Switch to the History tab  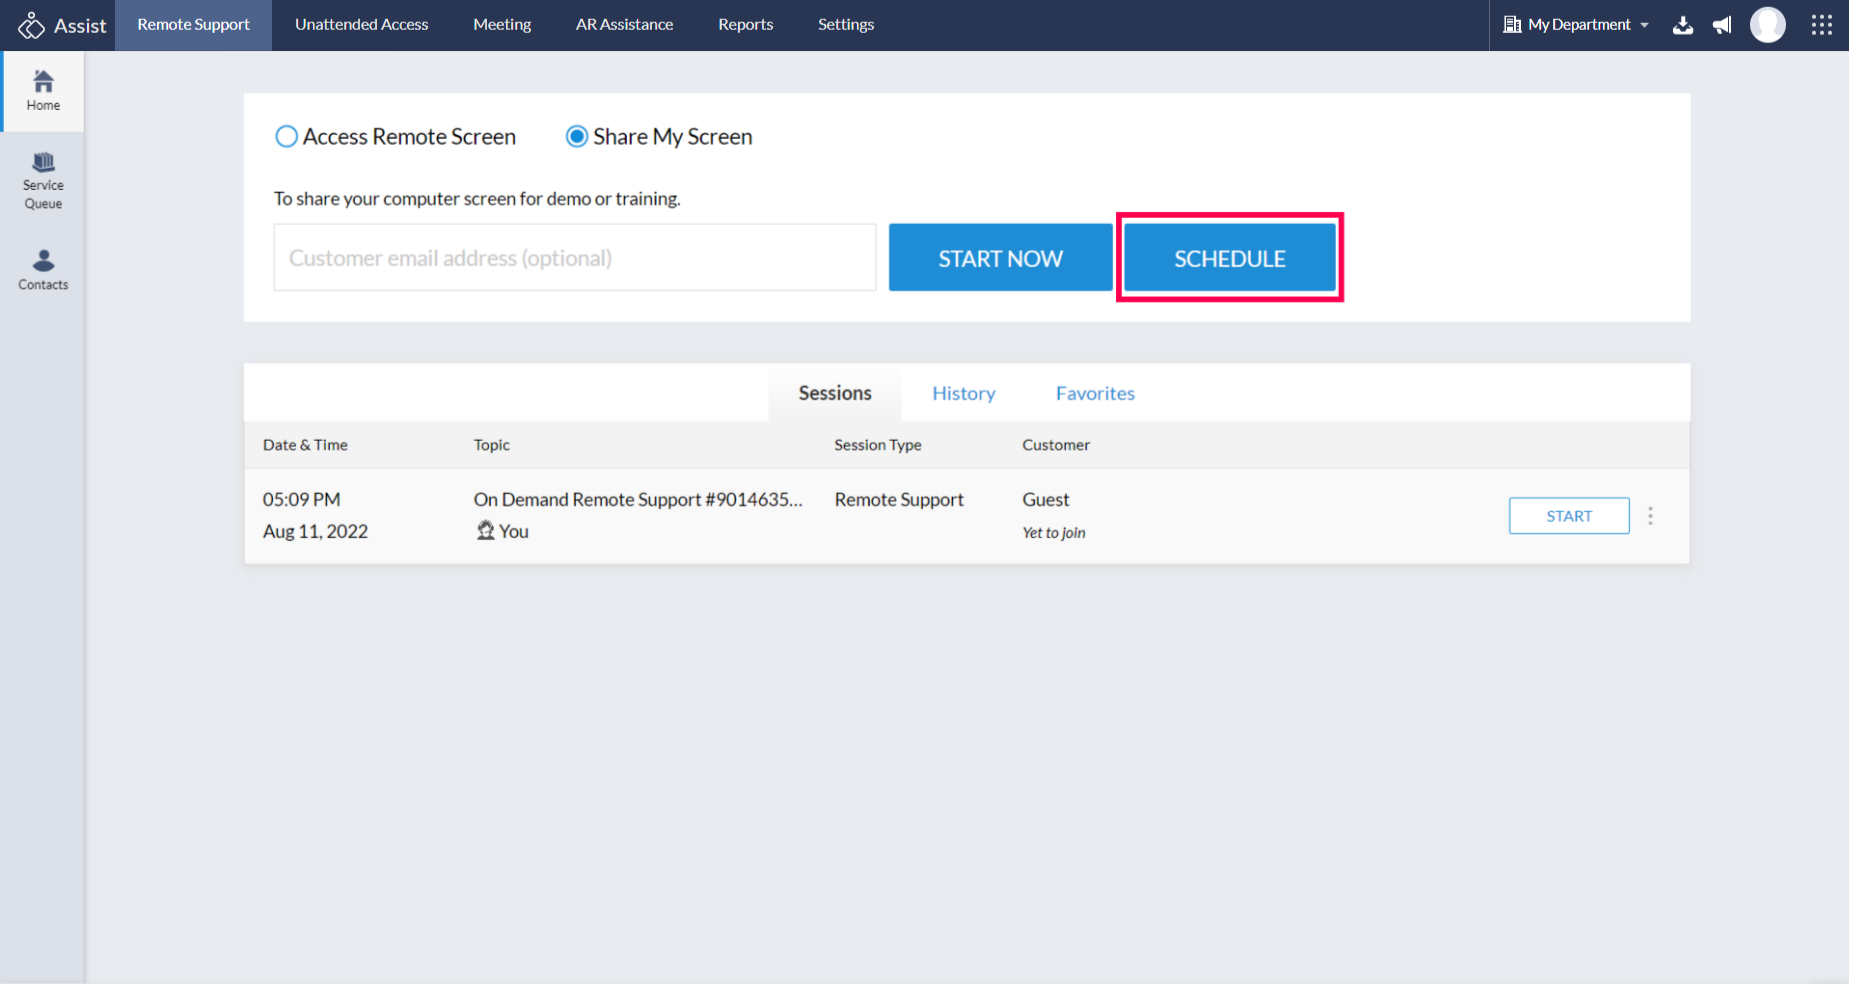coord(963,393)
